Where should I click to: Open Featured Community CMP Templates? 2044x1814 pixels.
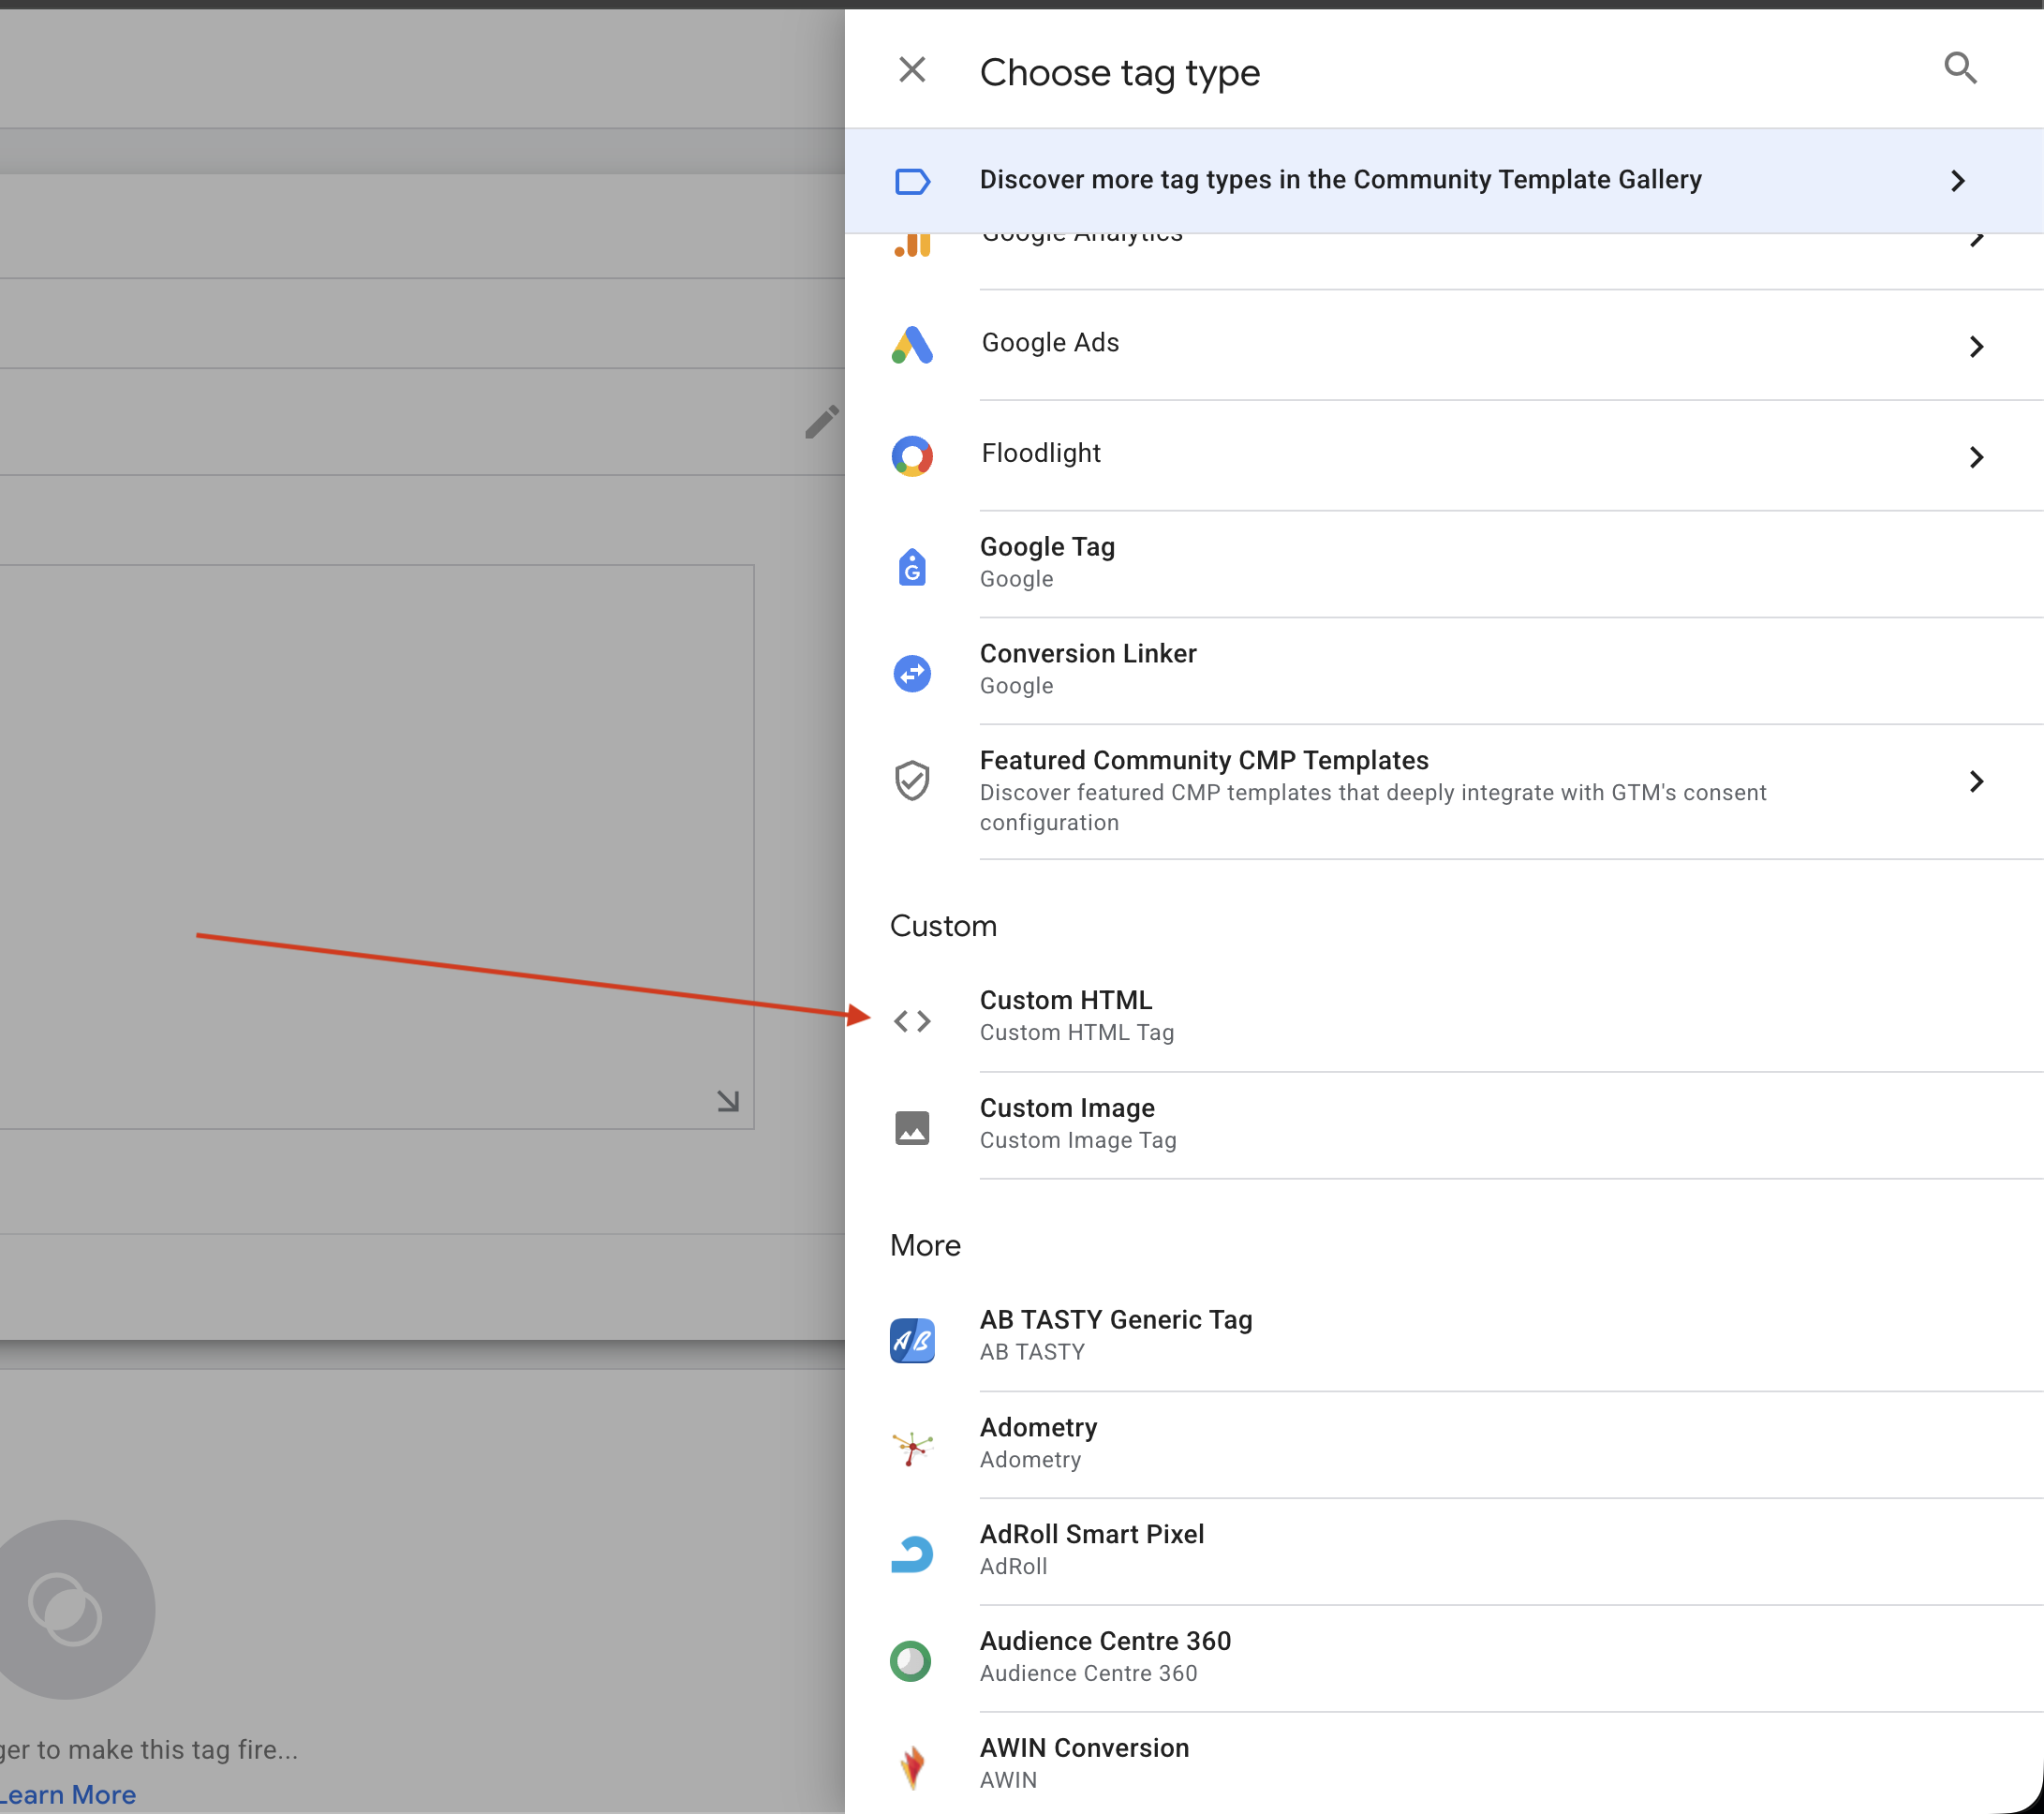[1444, 793]
